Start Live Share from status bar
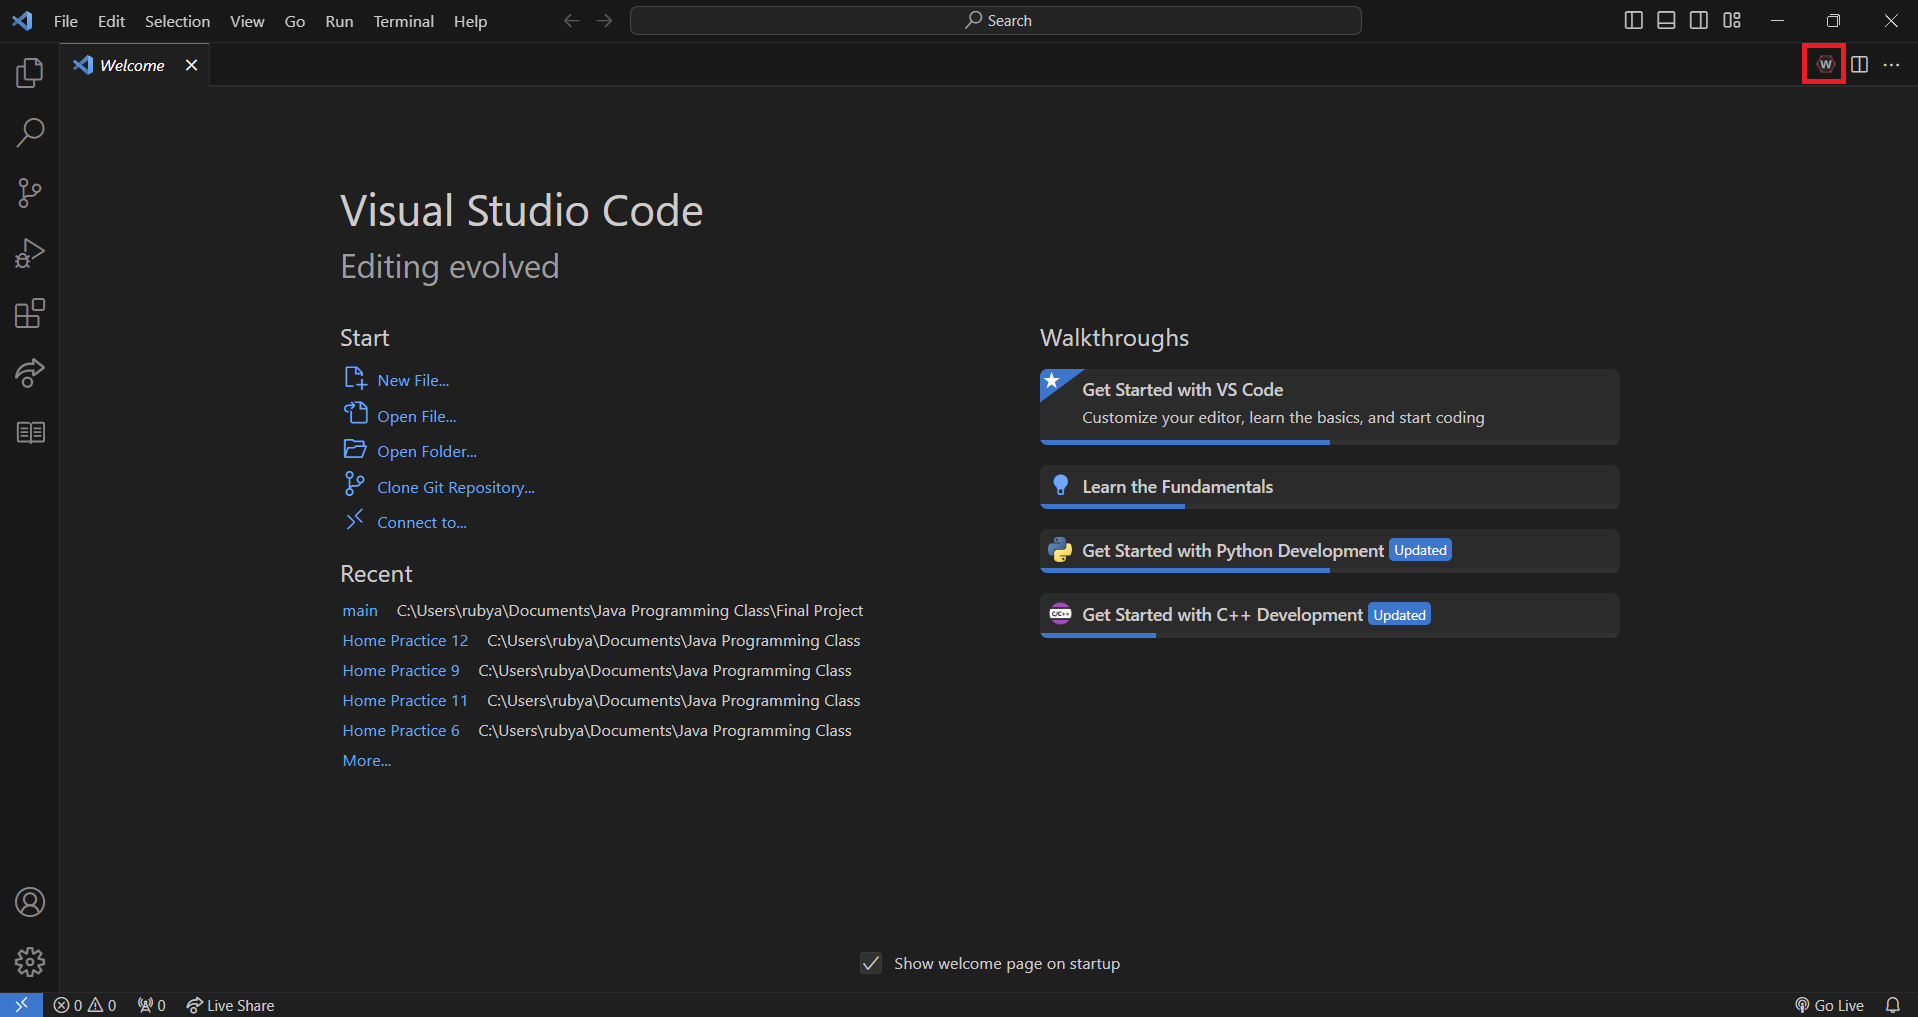 230,1005
